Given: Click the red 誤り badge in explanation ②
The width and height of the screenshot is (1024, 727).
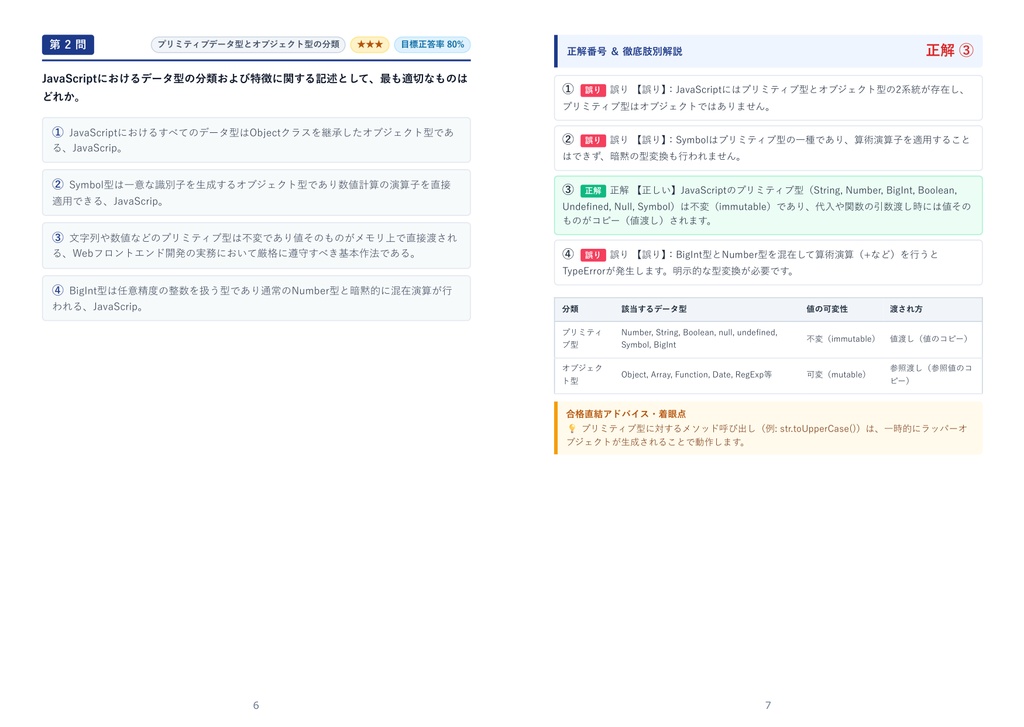Looking at the screenshot, I should tap(593, 140).
